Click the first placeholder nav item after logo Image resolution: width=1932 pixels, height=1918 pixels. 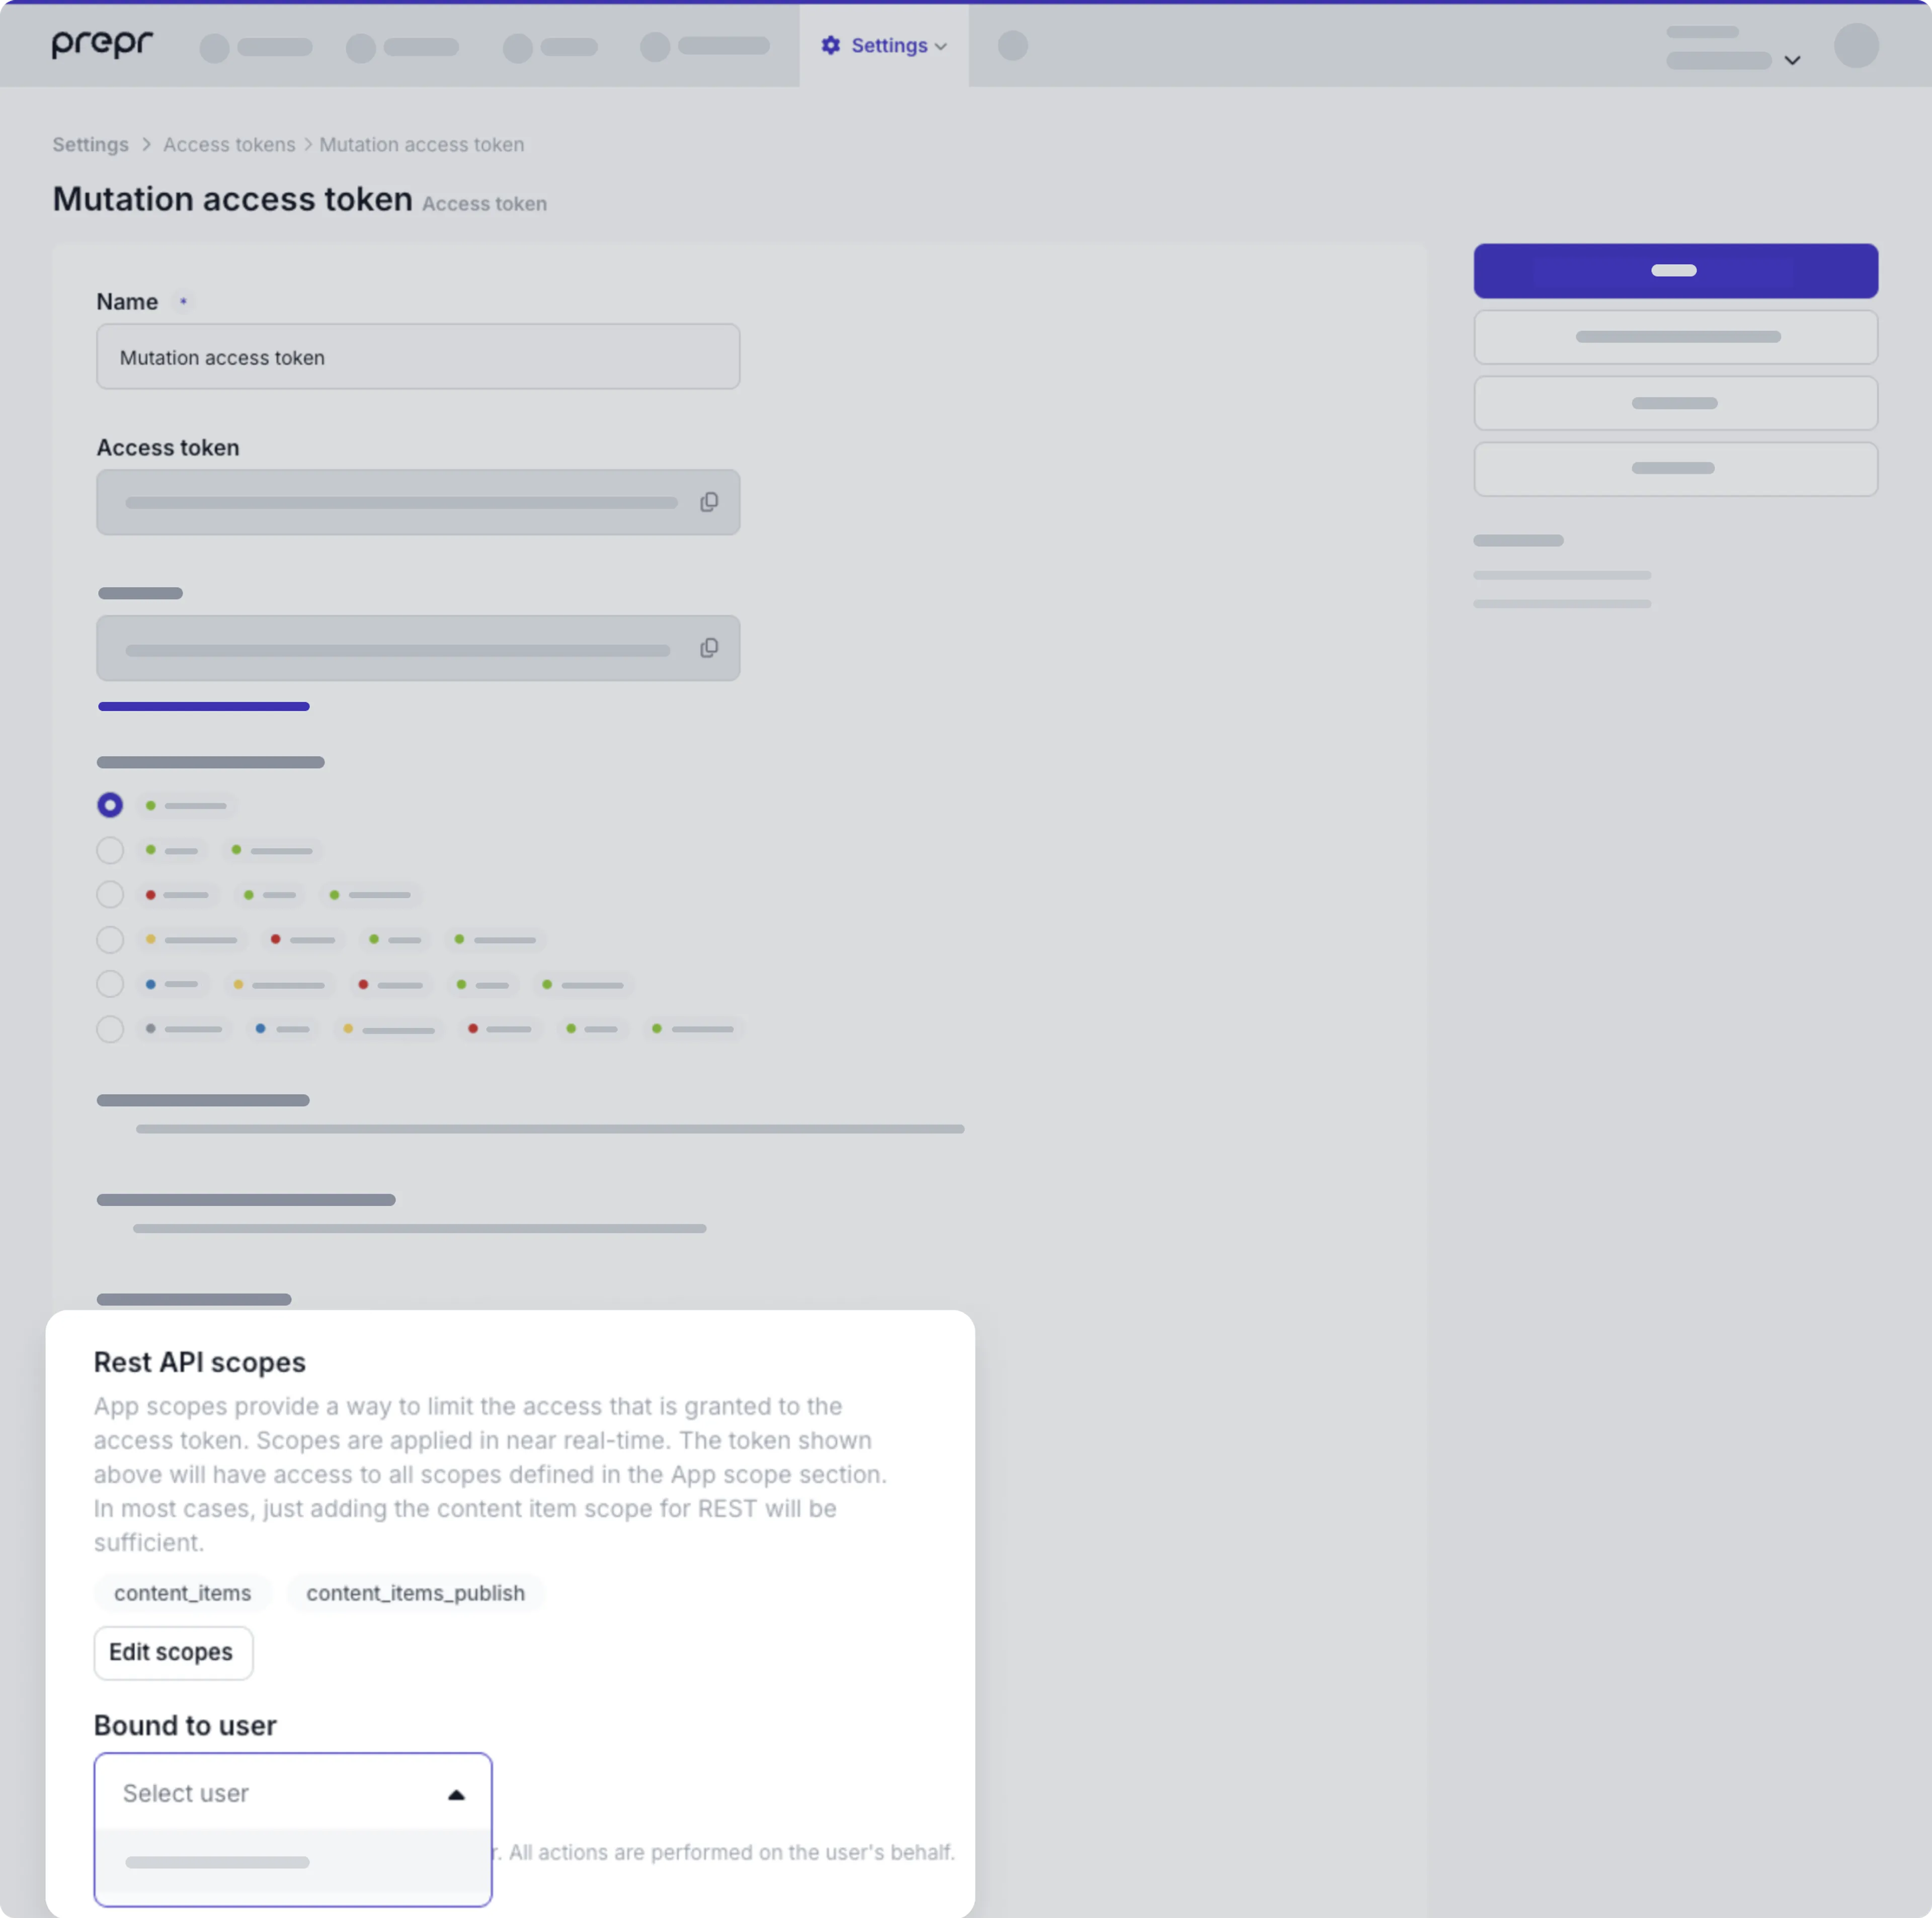[x=256, y=47]
